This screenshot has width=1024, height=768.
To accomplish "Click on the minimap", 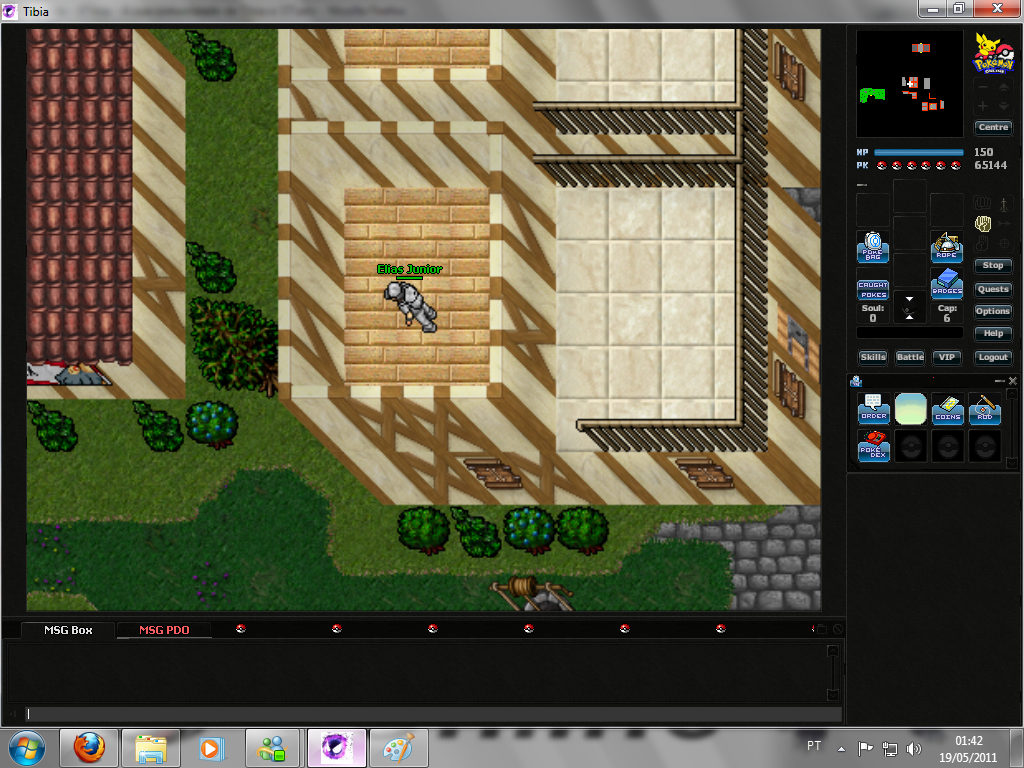I will point(909,84).
